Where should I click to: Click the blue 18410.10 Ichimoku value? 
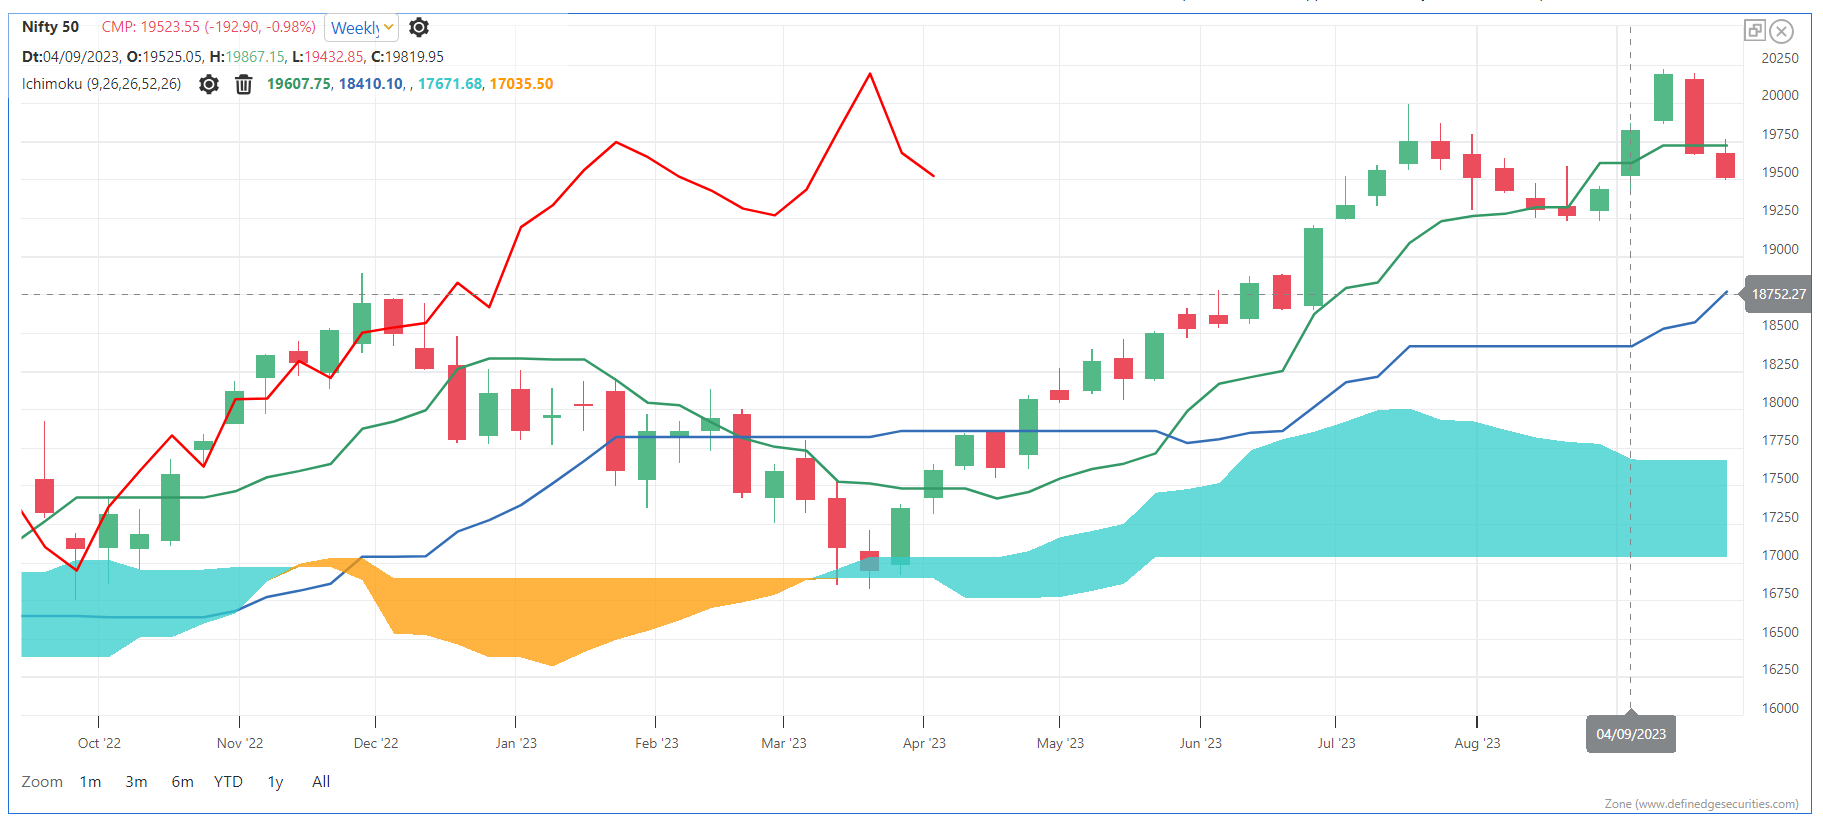pyautogui.click(x=371, y=84)
